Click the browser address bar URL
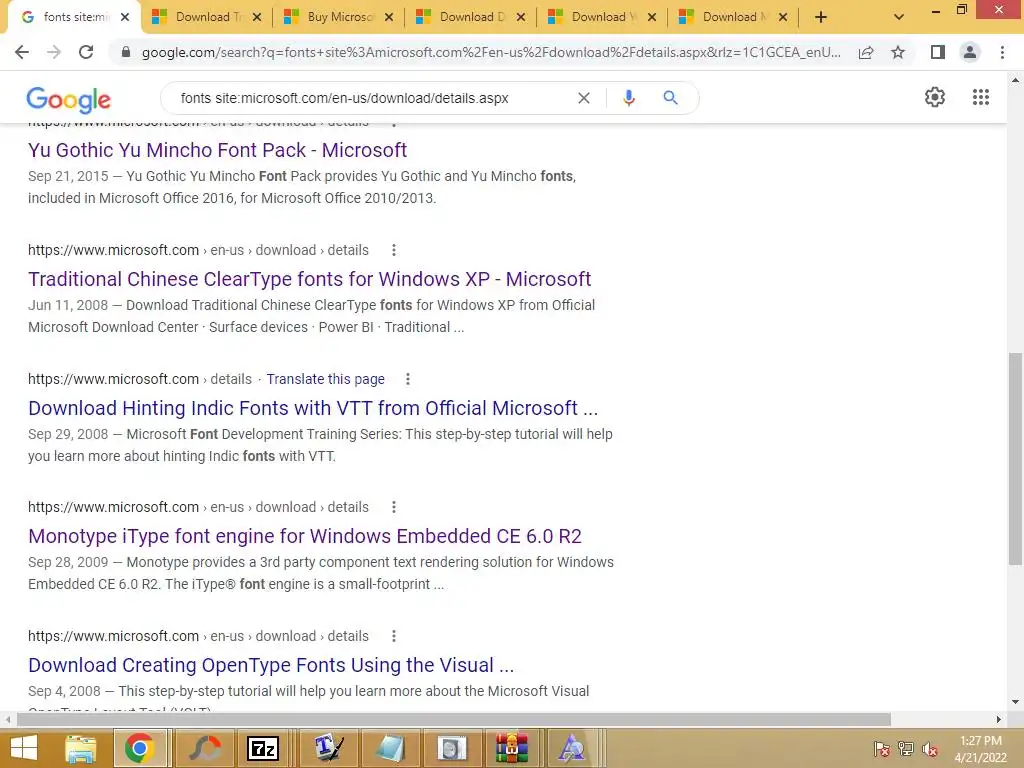 pos(491,52)
